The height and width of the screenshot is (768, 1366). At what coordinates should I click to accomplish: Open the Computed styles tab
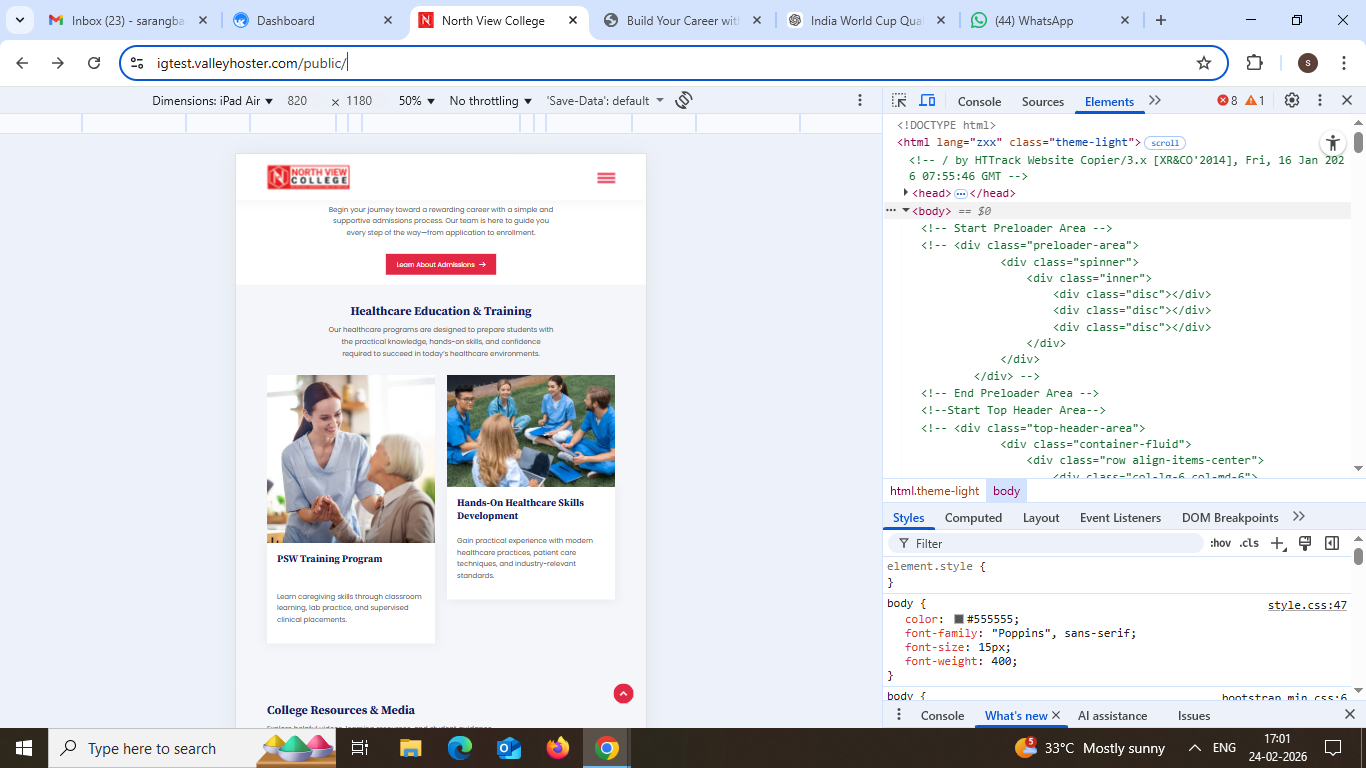pyautogui.click(x=973, y=518)
